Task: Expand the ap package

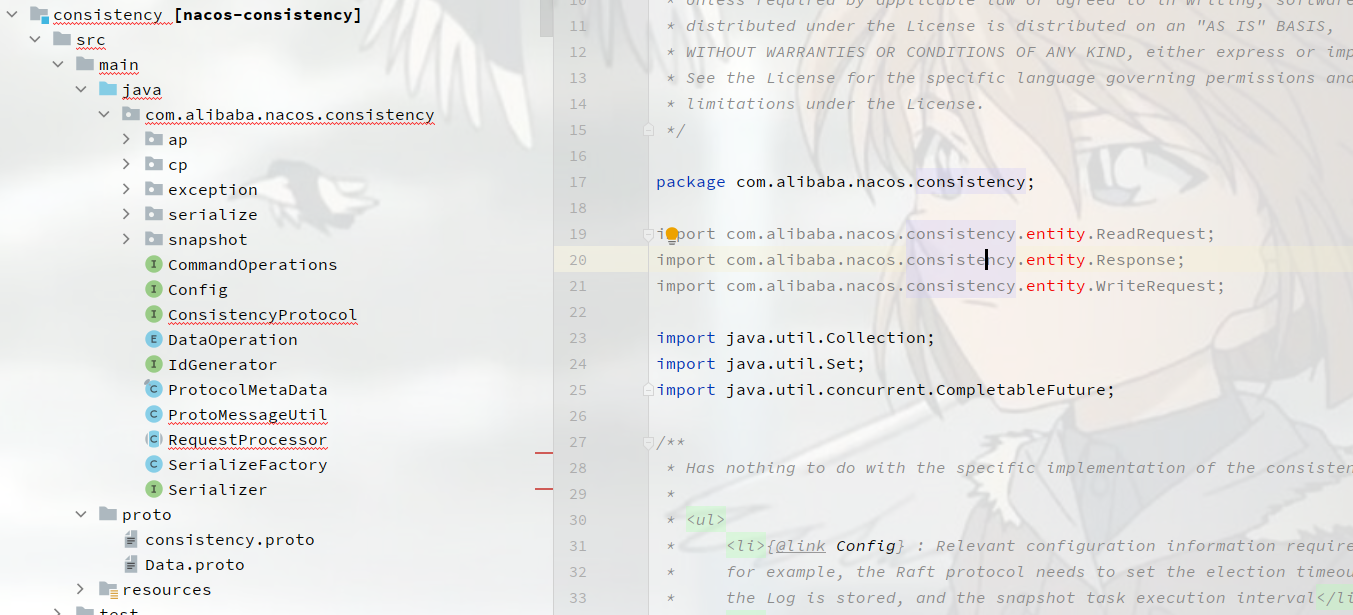Action: pos(126,140)
